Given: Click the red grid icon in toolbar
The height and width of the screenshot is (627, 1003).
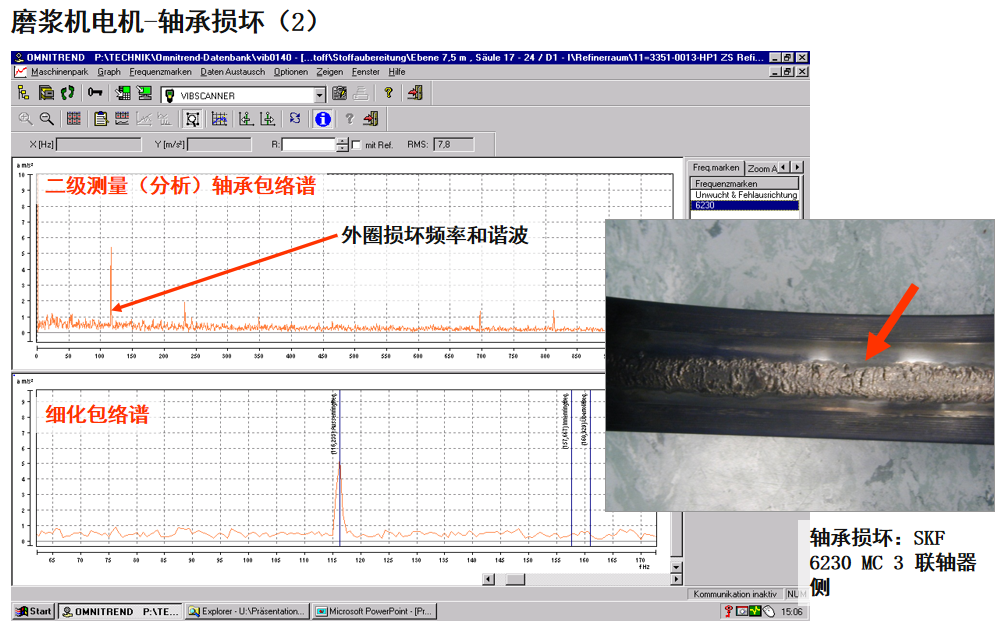Looking at the screenshot, I should click(x=73, y=119).
